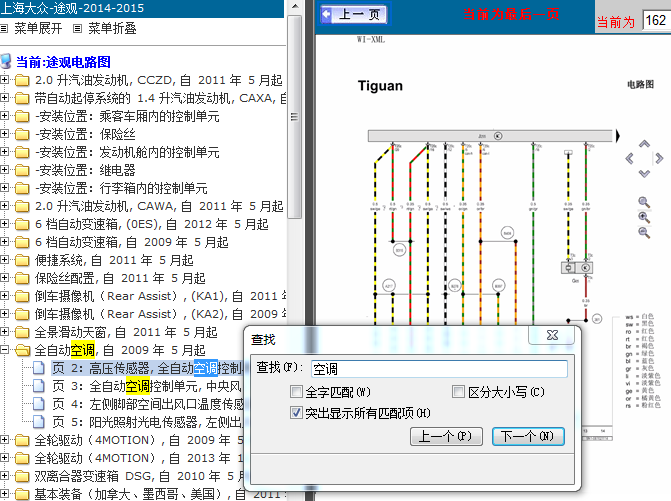Click the 查找 search text field
Image resolution: width=671 pixels, height=501 pixels.
click(439, 369)
